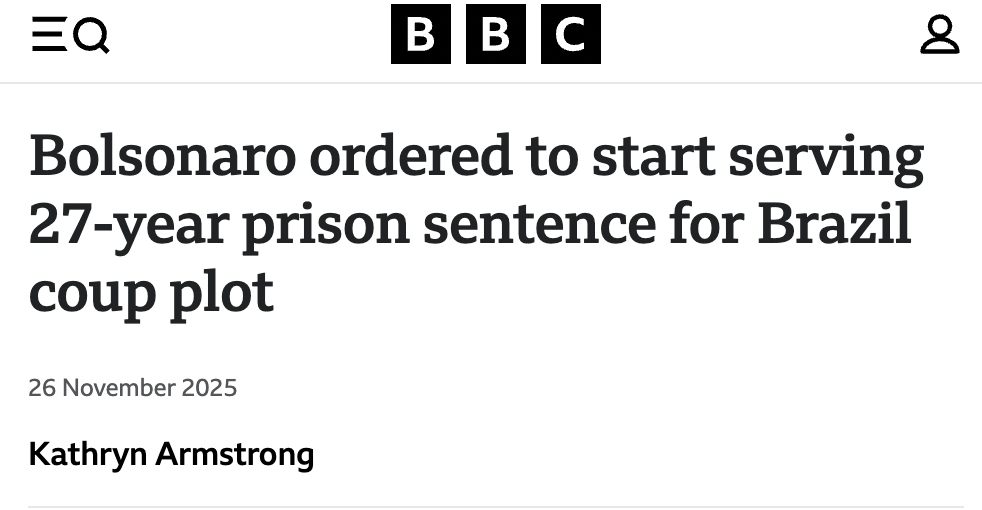Open the hamburger navigation menu
Viewport: 982px width, 510px height.
click(x=47, y=37)
